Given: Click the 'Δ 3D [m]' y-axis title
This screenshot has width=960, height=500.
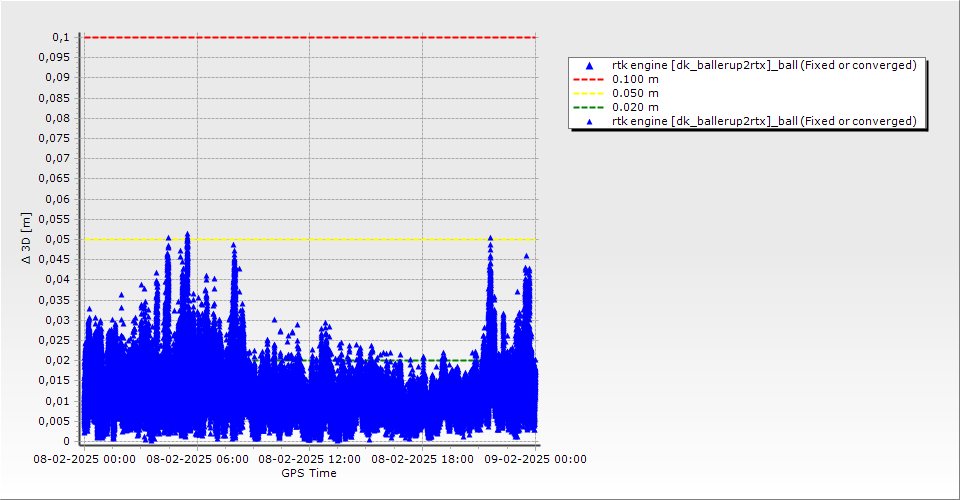Looking at the screenshot, I should click(x=26, y=238).
